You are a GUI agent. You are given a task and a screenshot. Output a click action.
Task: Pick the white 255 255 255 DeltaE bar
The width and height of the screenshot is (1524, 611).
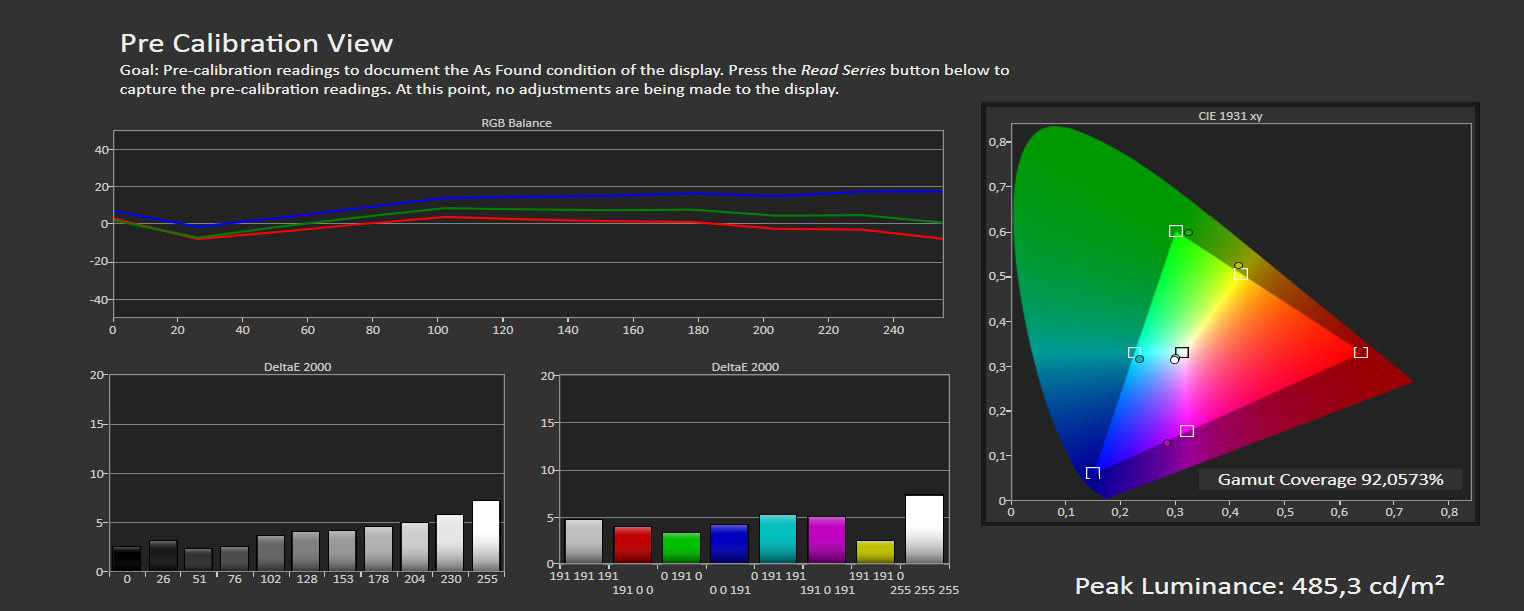924,529
